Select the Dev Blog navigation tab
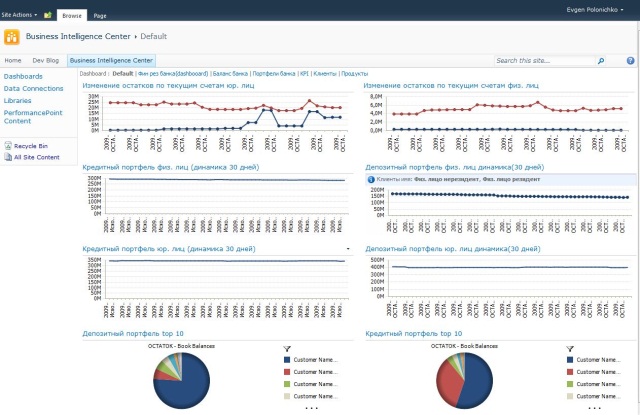 (x=46, y=61)
